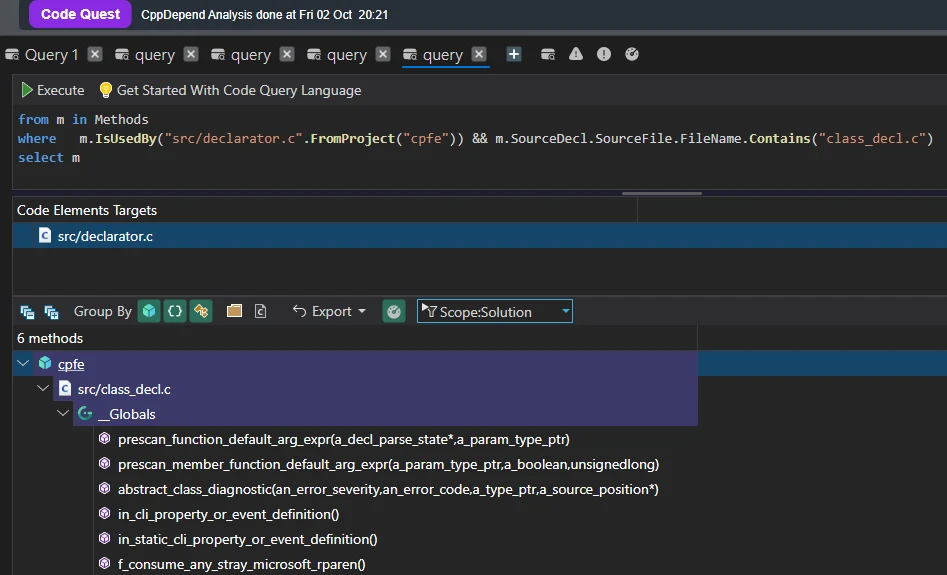Select f_consume_any_stray_microsoft_rparen() method

pos(242,565)
